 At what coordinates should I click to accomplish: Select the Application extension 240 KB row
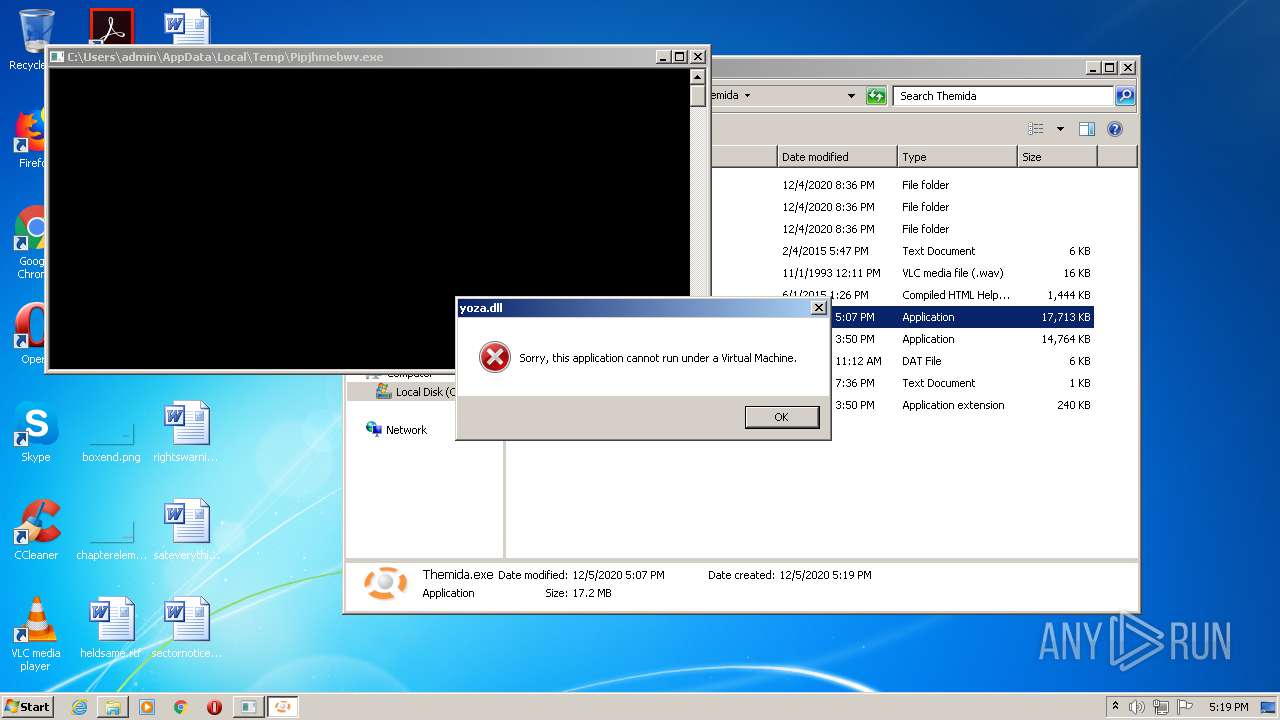click(x=962, y=405)
